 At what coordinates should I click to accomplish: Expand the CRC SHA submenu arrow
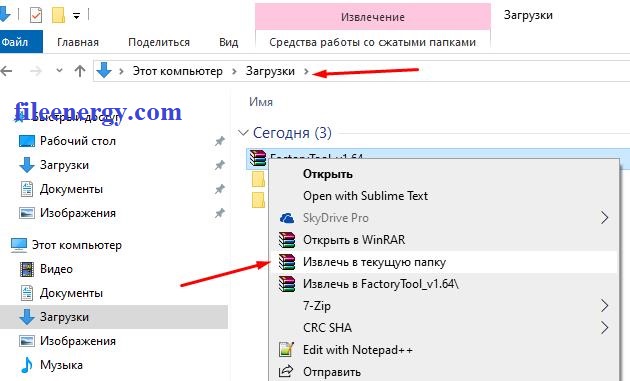point(604,328)
